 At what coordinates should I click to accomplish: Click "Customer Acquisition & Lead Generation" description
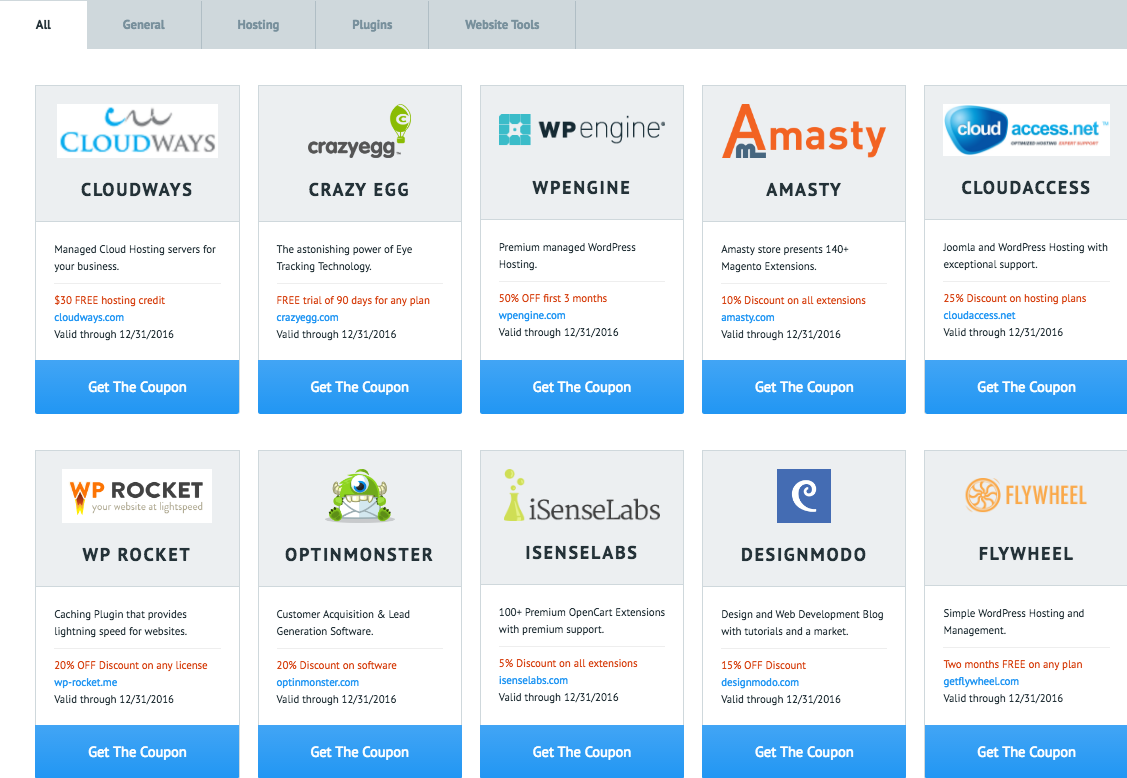(x=343, y=623)
